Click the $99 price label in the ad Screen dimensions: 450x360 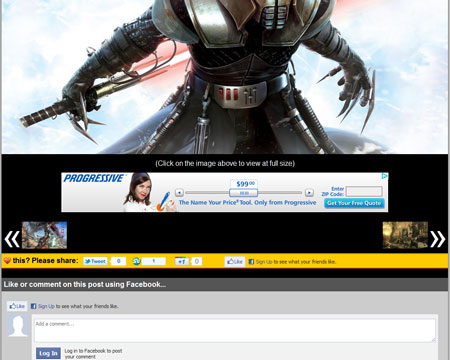tap(245, 184)
